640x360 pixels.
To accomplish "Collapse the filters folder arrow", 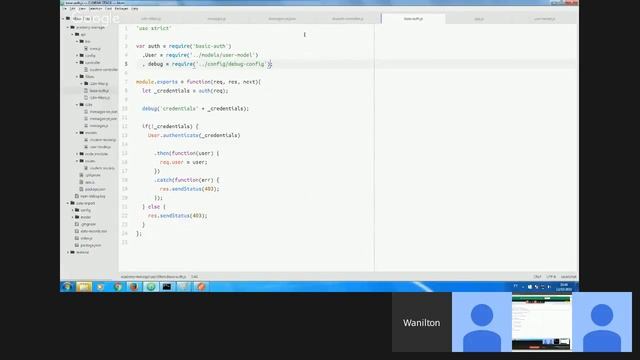I will tap(77, 76).
